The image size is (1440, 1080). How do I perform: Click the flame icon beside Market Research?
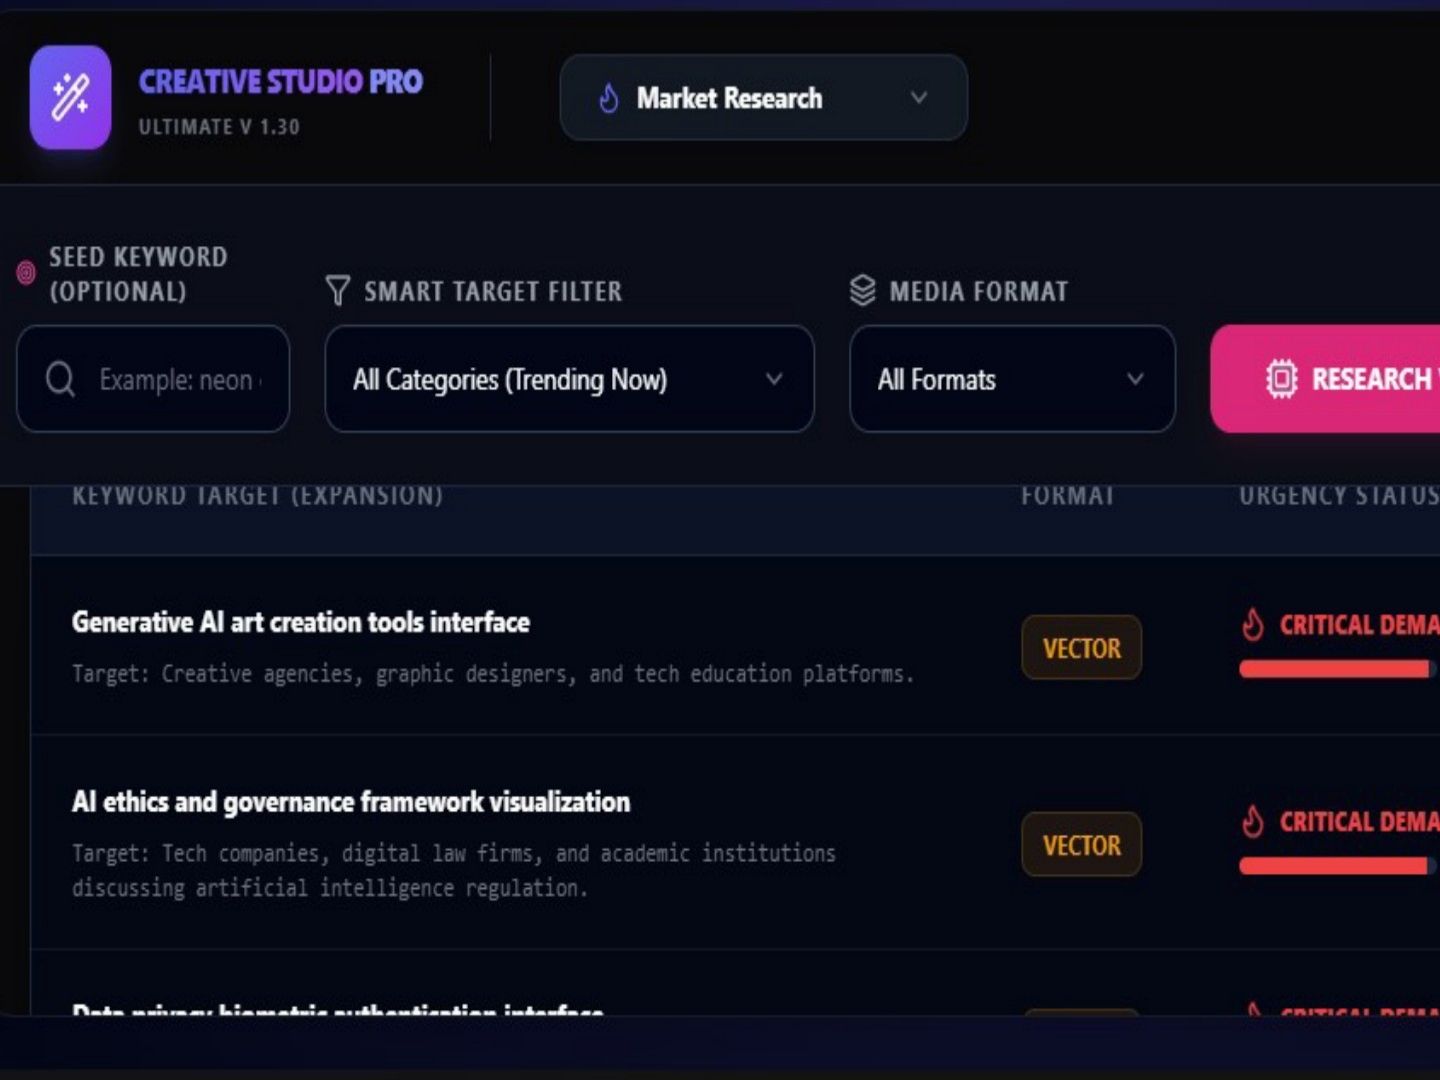click(x=608, y=98)
